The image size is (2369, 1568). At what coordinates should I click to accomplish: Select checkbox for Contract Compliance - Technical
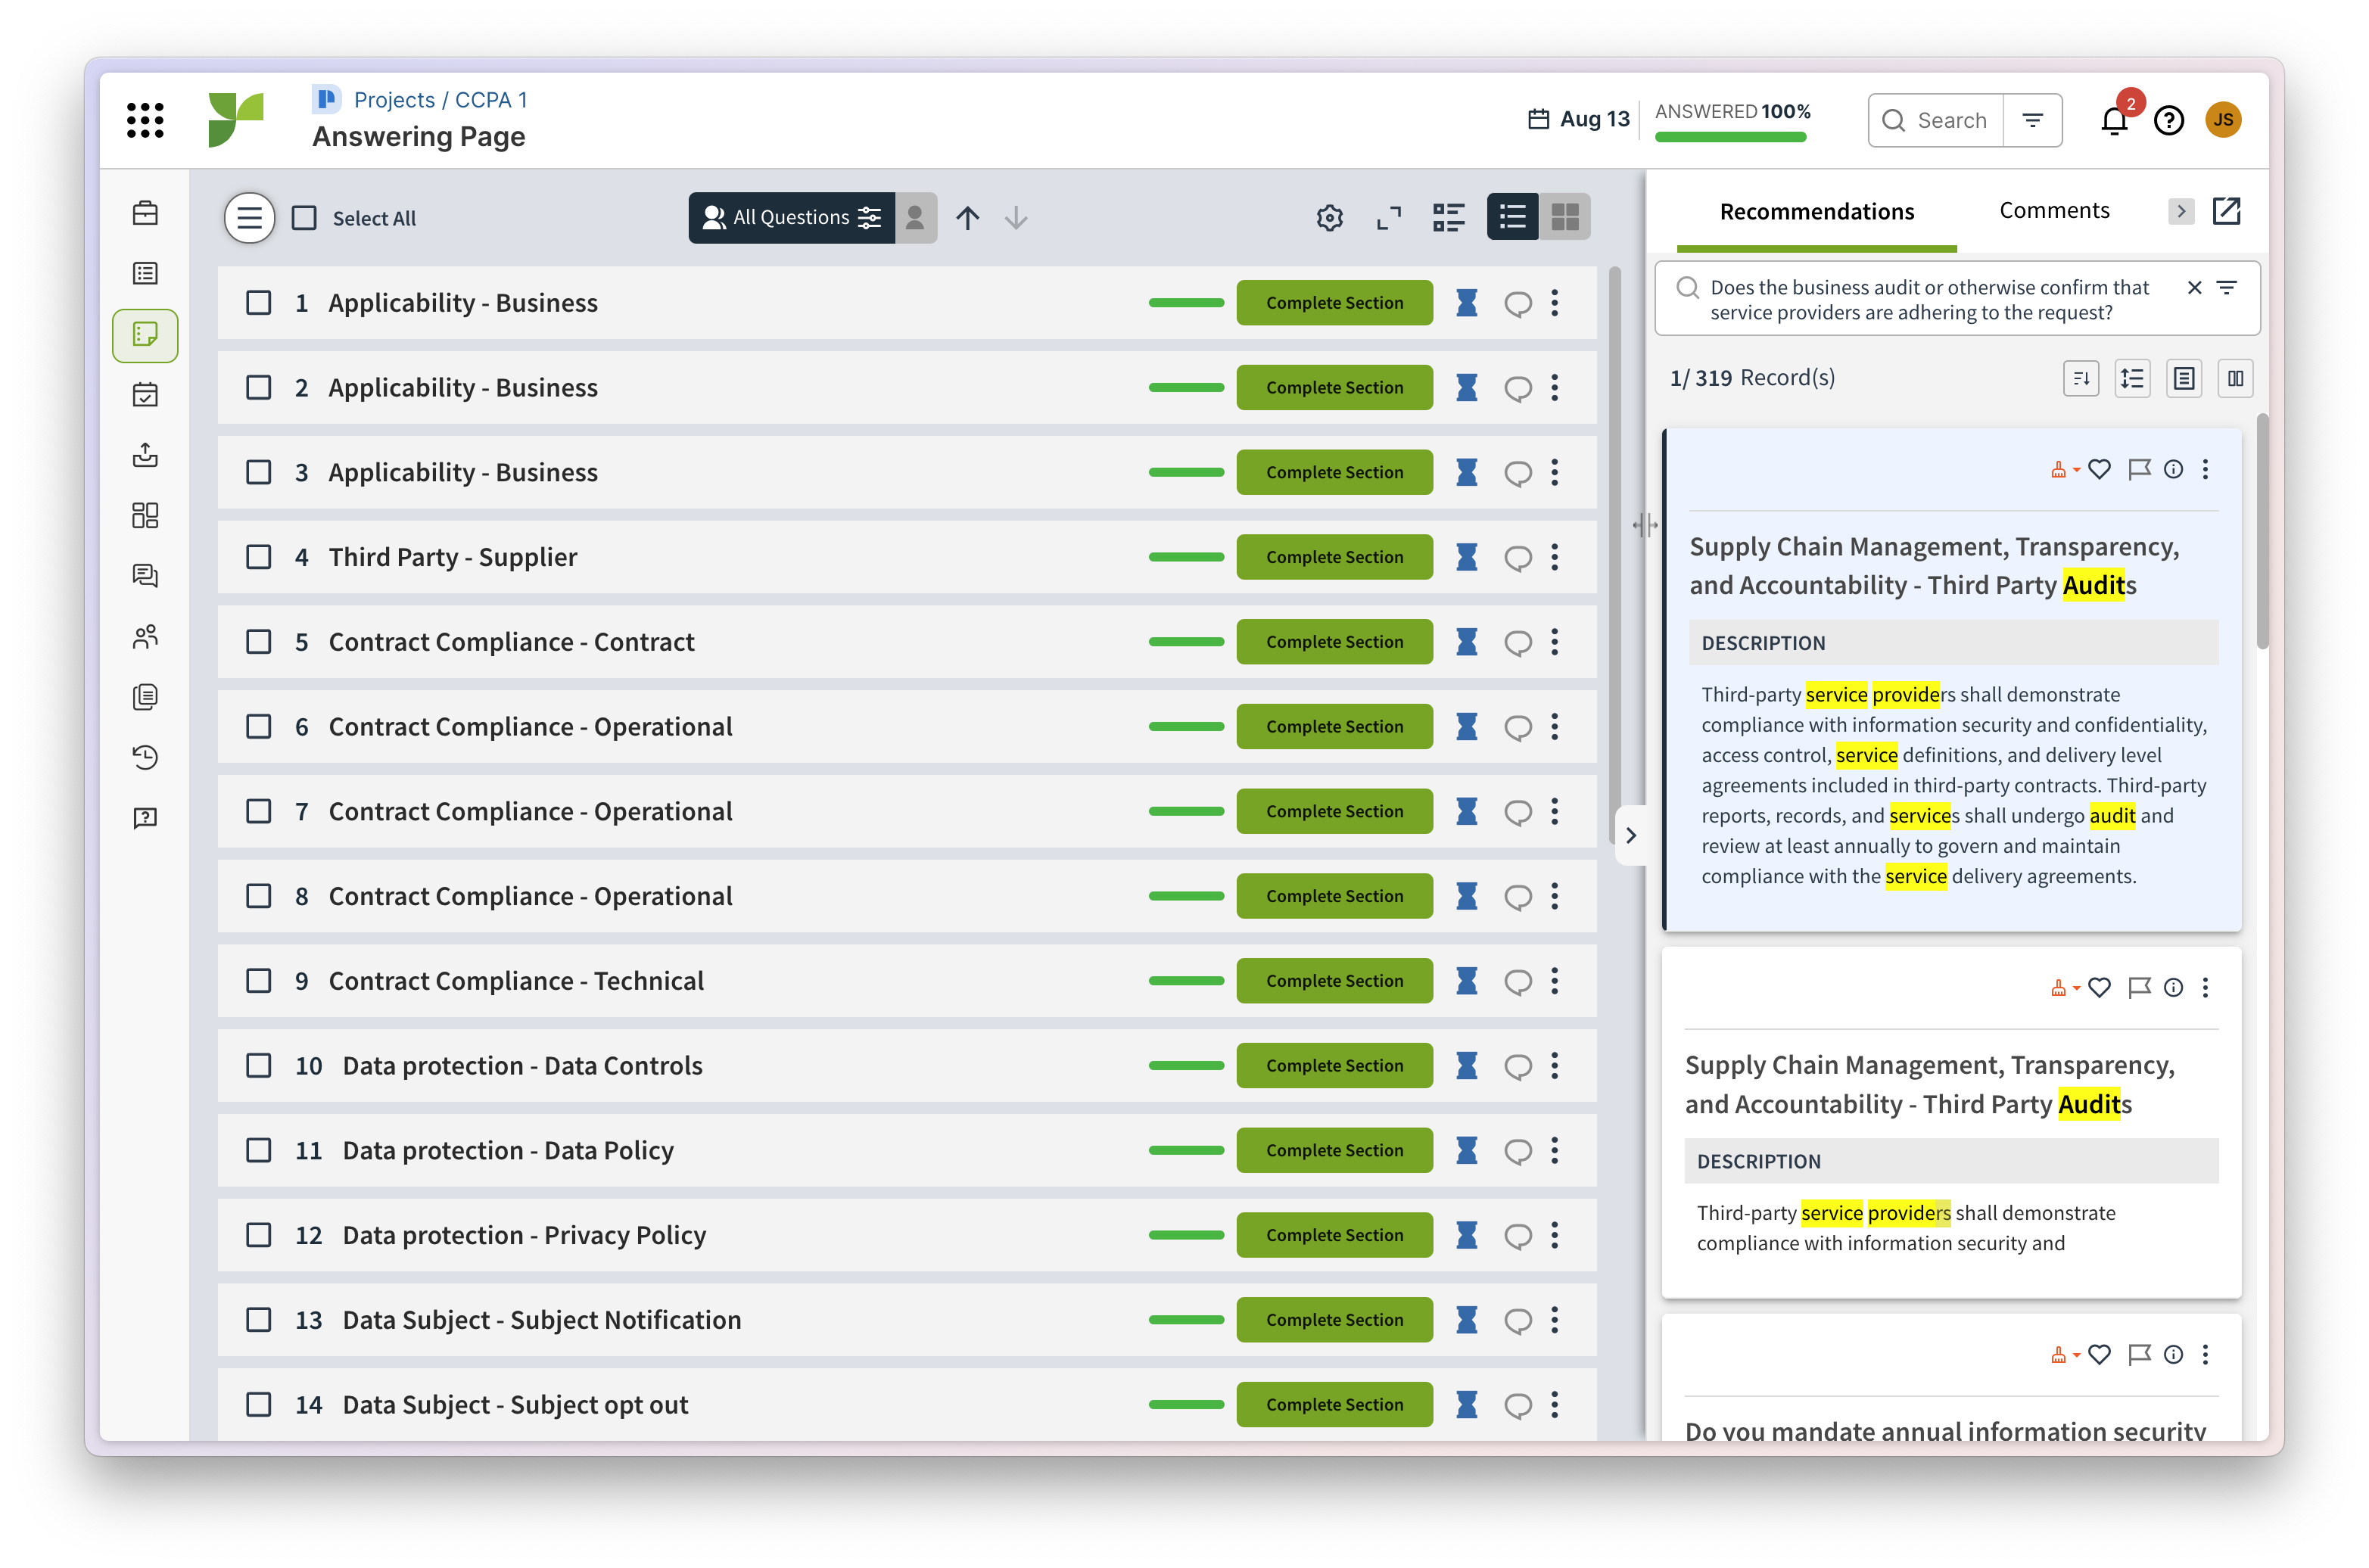(259, 981)
